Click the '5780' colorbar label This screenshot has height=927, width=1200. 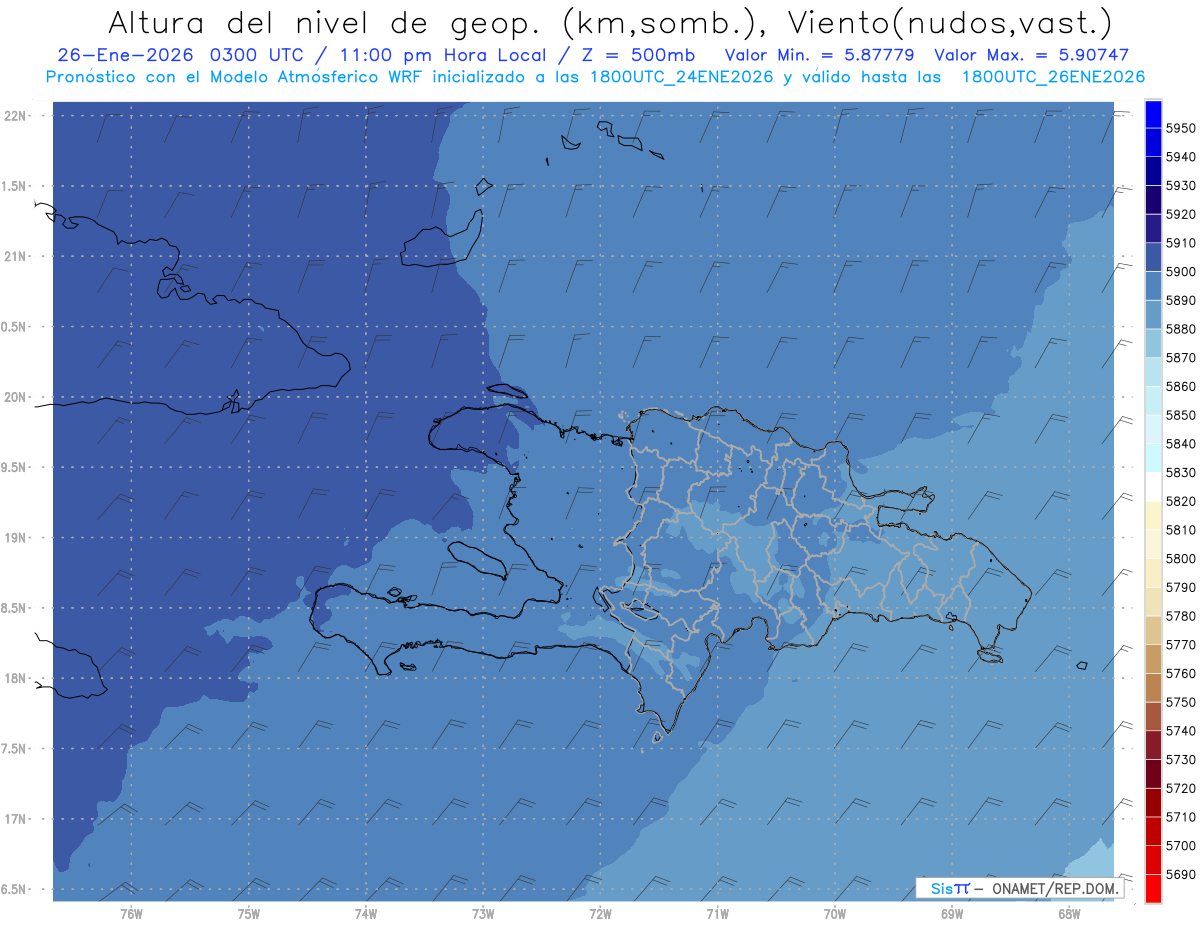coord(1181,616)
